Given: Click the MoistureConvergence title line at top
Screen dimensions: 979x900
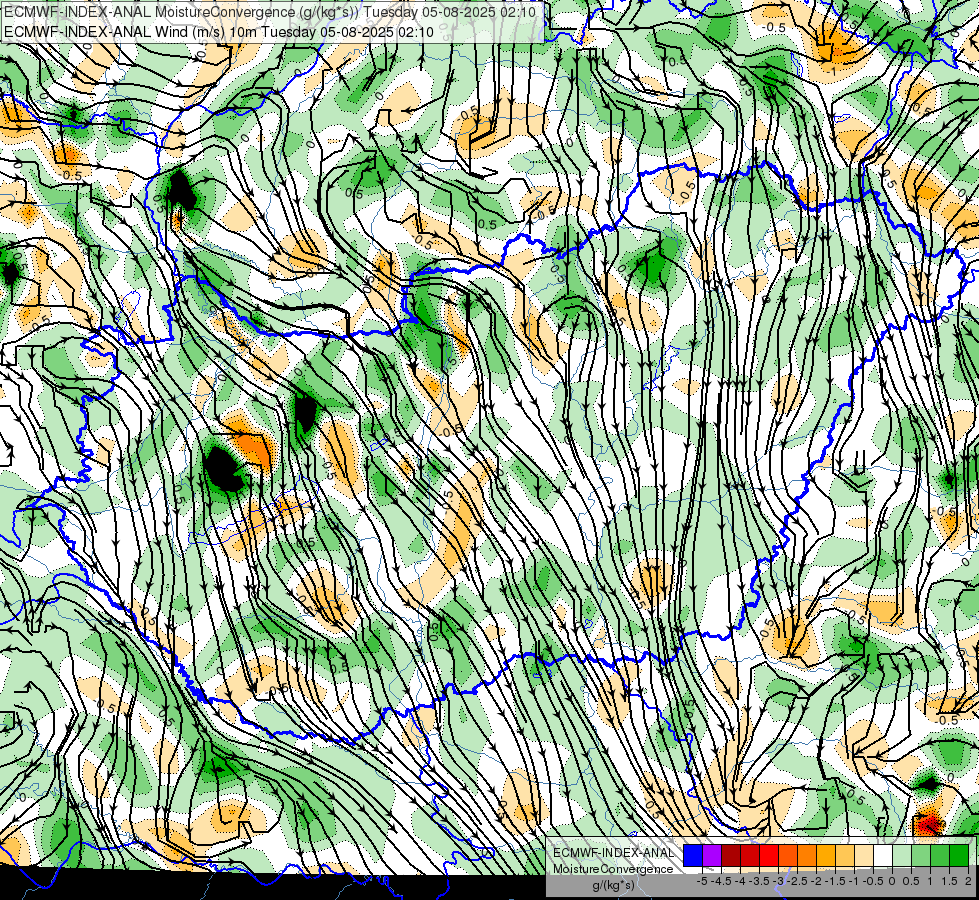Looking at the screenshot, I should coord(270,11).
